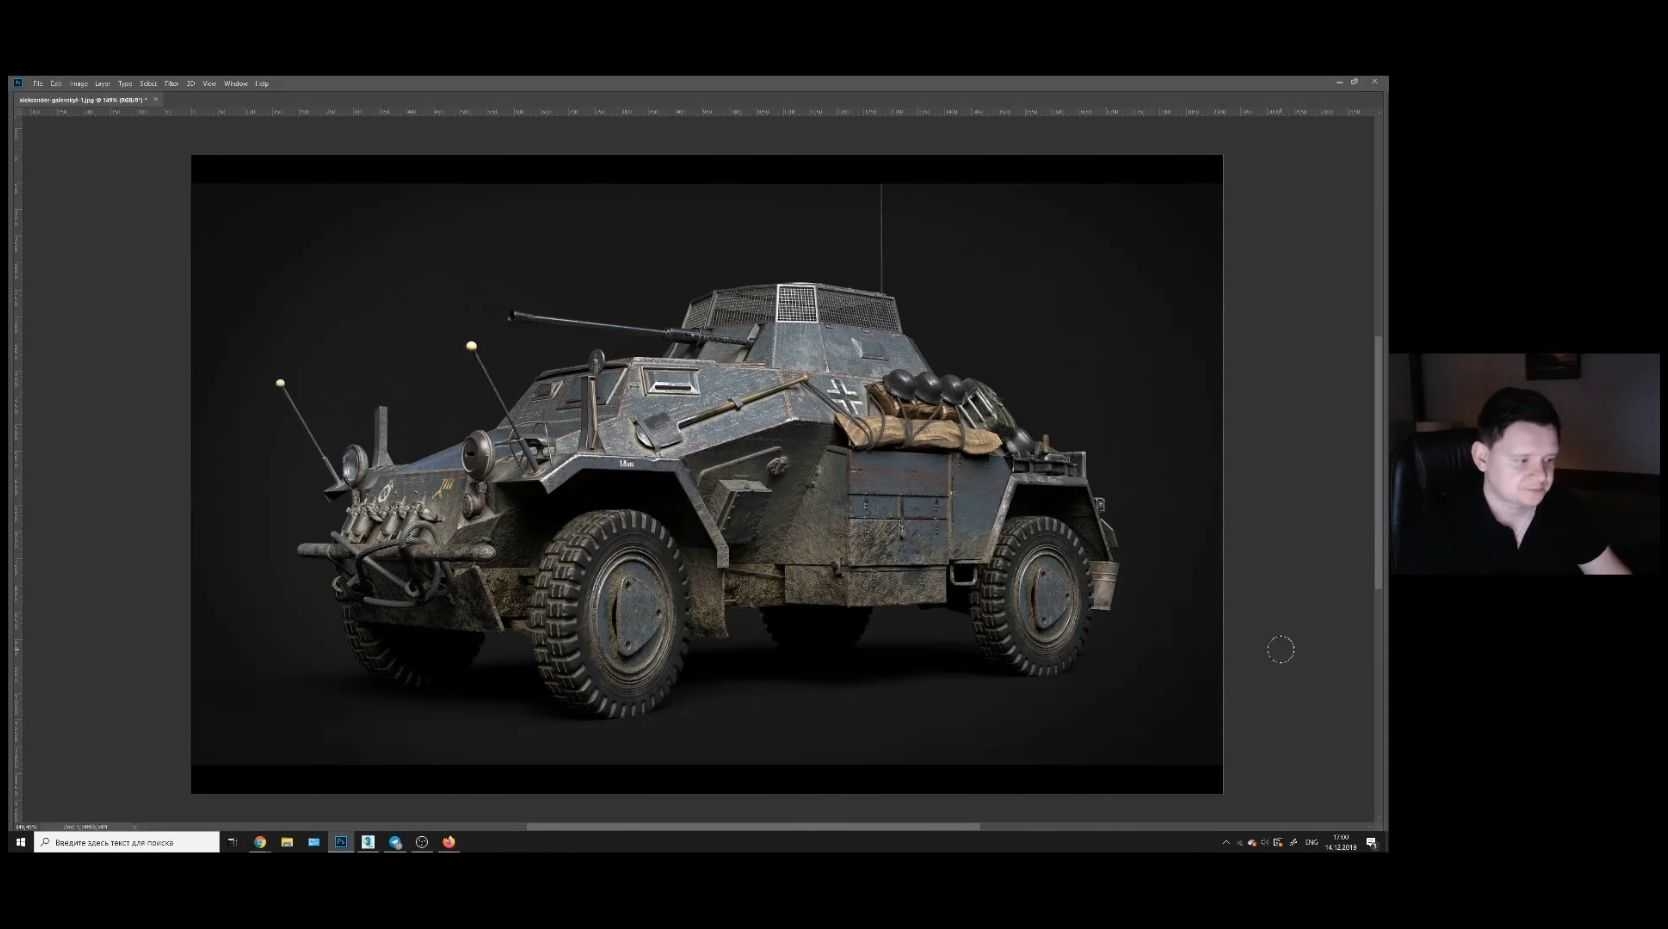
Task: Open the OBS Studio taskbar icon
Action: coord(422,842)
